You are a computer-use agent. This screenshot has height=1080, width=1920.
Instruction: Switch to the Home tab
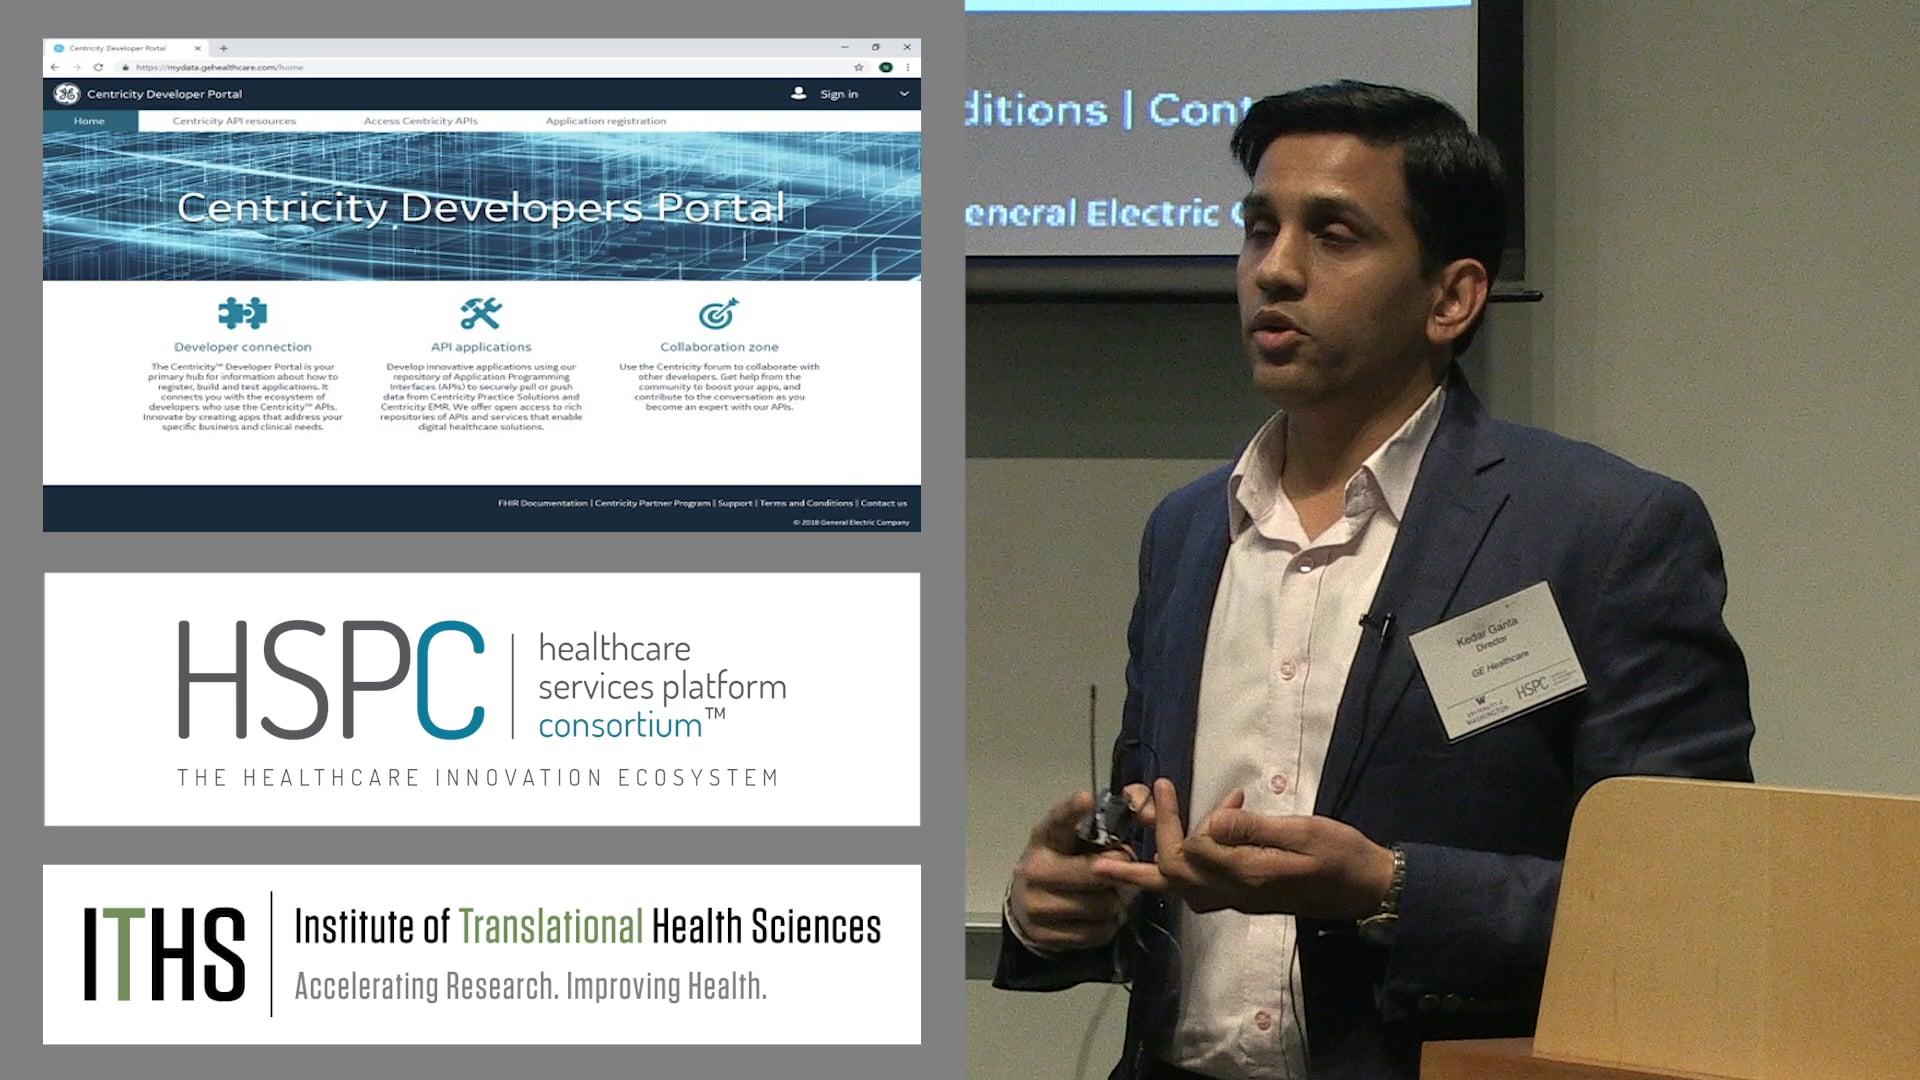pyautogui.click(x=89, y=120)
